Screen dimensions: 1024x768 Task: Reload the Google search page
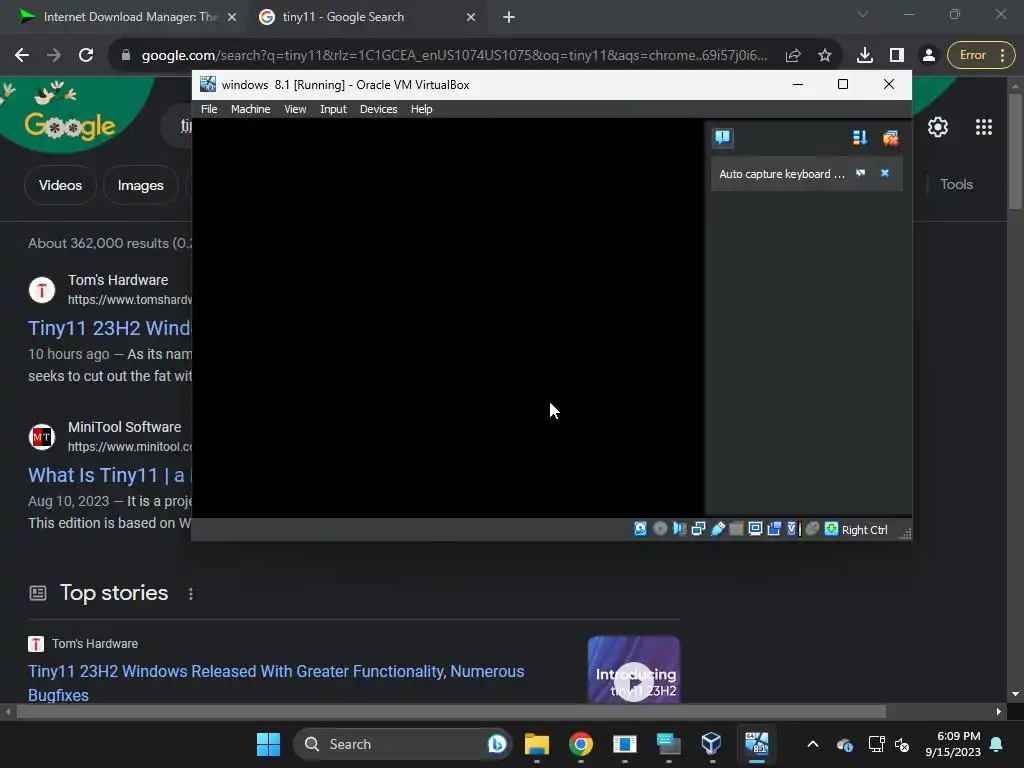tap(86, 56)
